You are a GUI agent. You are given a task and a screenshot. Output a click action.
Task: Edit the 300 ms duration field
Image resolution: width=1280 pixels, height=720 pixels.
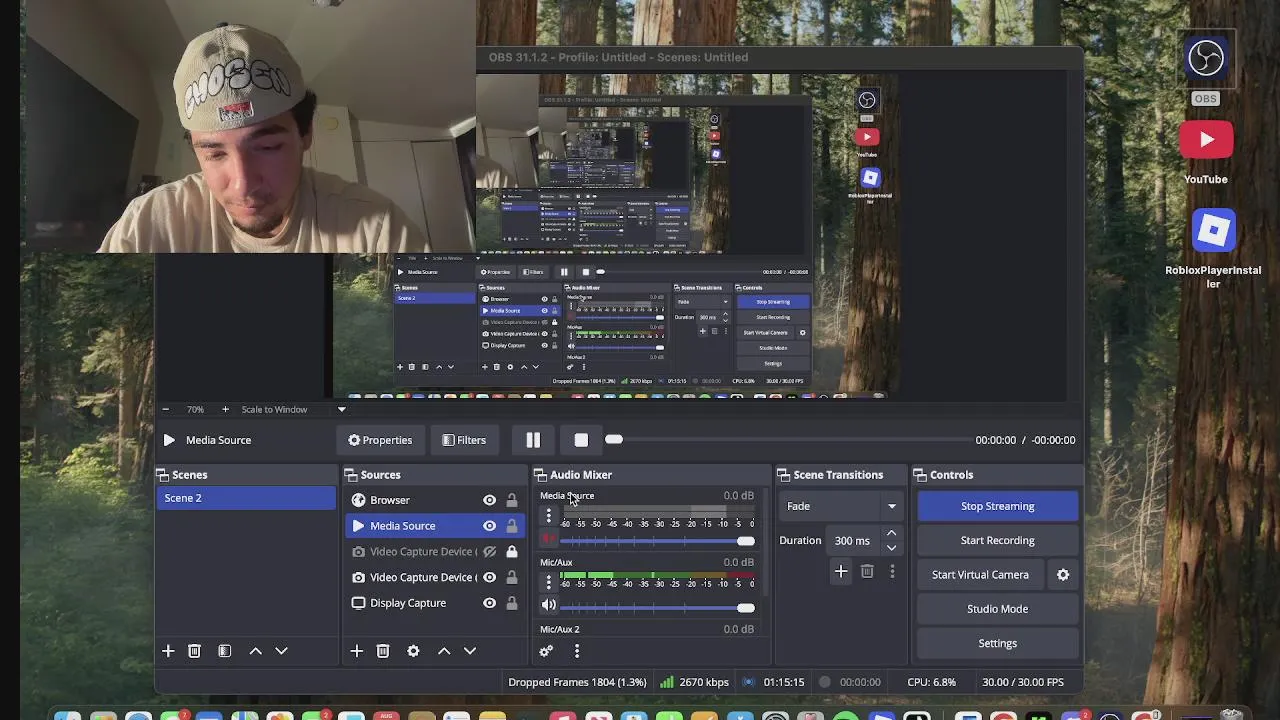(x=853, y=541)
